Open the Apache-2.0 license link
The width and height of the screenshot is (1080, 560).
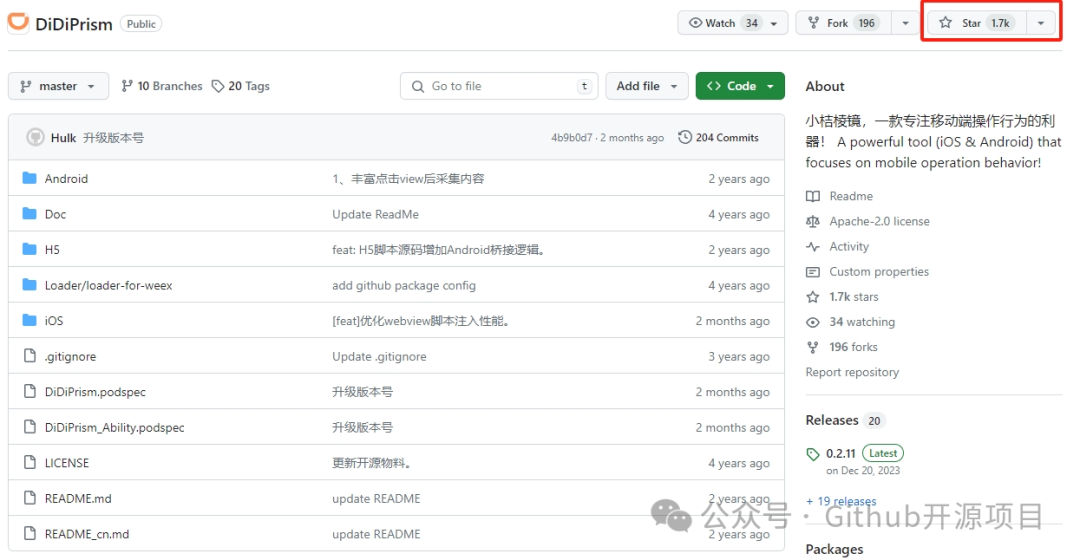click(880, 221)
